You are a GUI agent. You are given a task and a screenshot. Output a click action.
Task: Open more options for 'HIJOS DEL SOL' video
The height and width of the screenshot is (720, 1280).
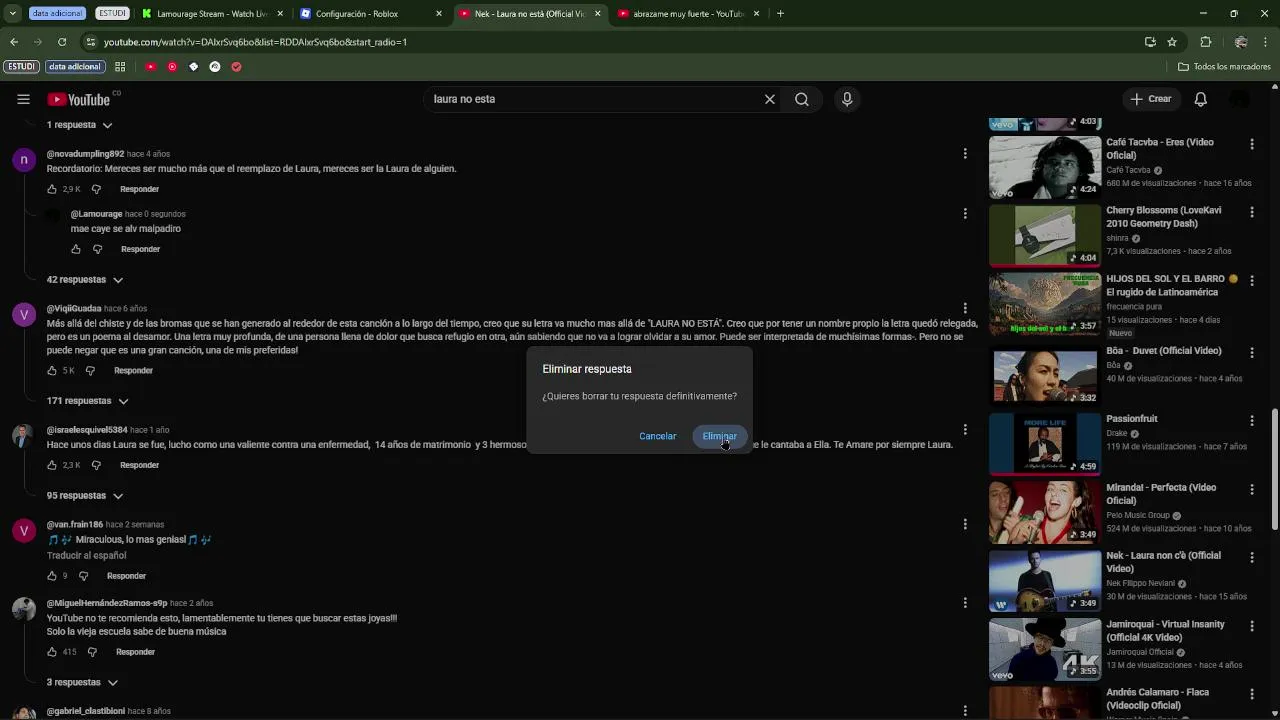(x=1252, y=280)
